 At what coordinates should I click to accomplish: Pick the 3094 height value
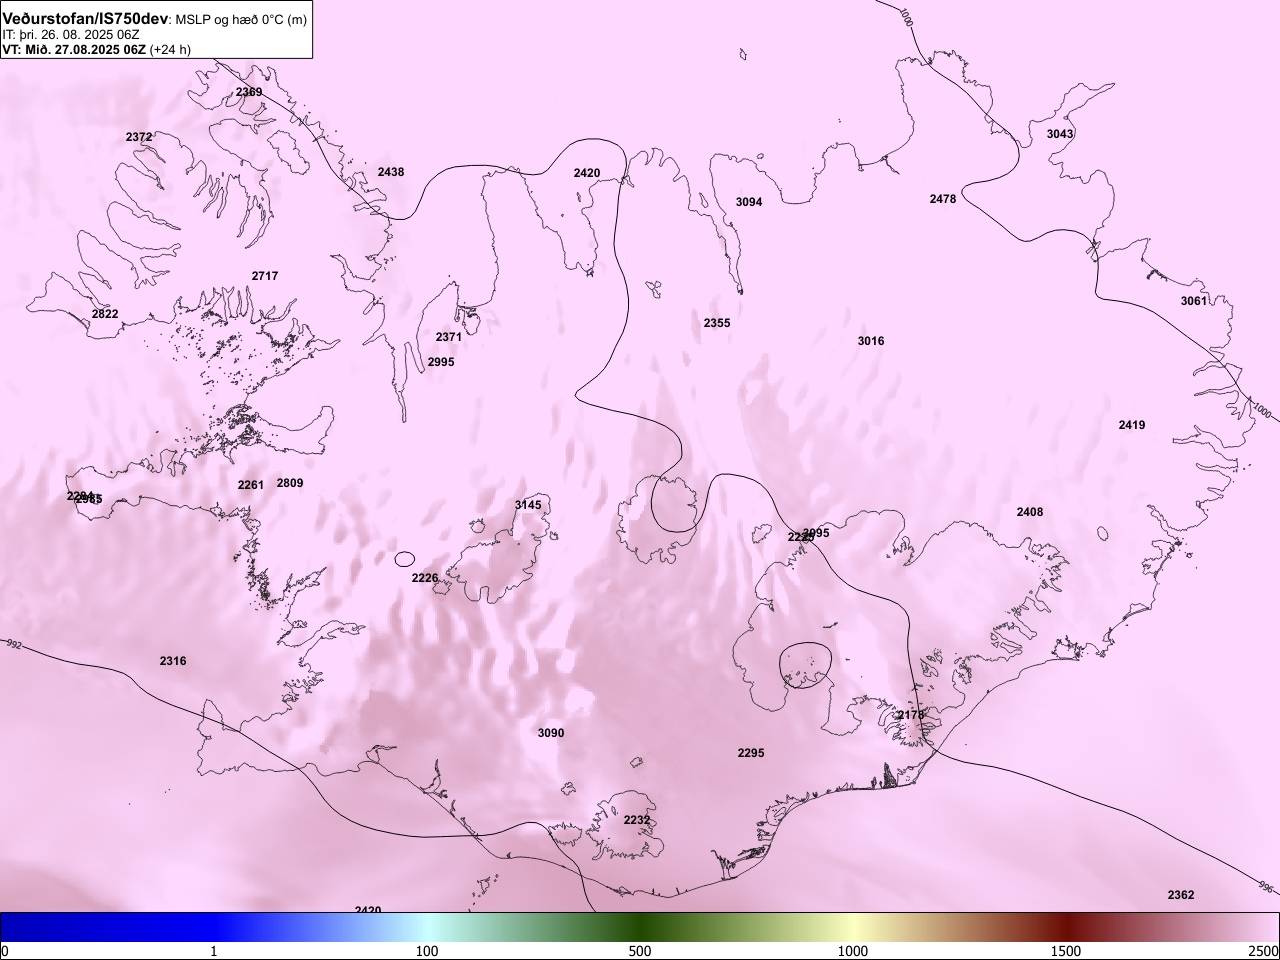pyautogui.click(x=749, y=202)
